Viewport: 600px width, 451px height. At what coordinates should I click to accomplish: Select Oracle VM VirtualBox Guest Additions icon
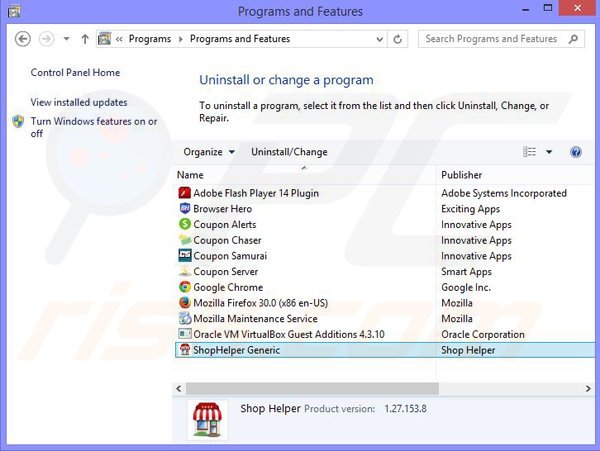click(184, 334)
